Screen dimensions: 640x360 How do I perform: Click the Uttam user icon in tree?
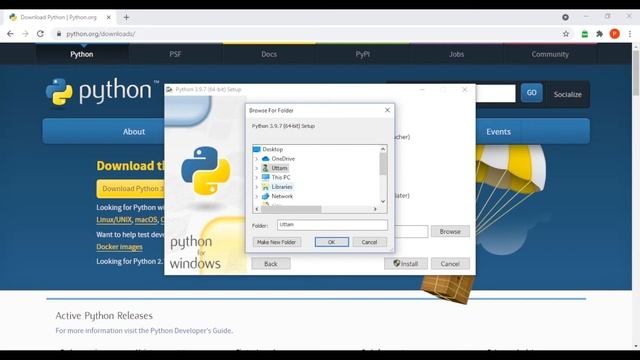[265, 168]
